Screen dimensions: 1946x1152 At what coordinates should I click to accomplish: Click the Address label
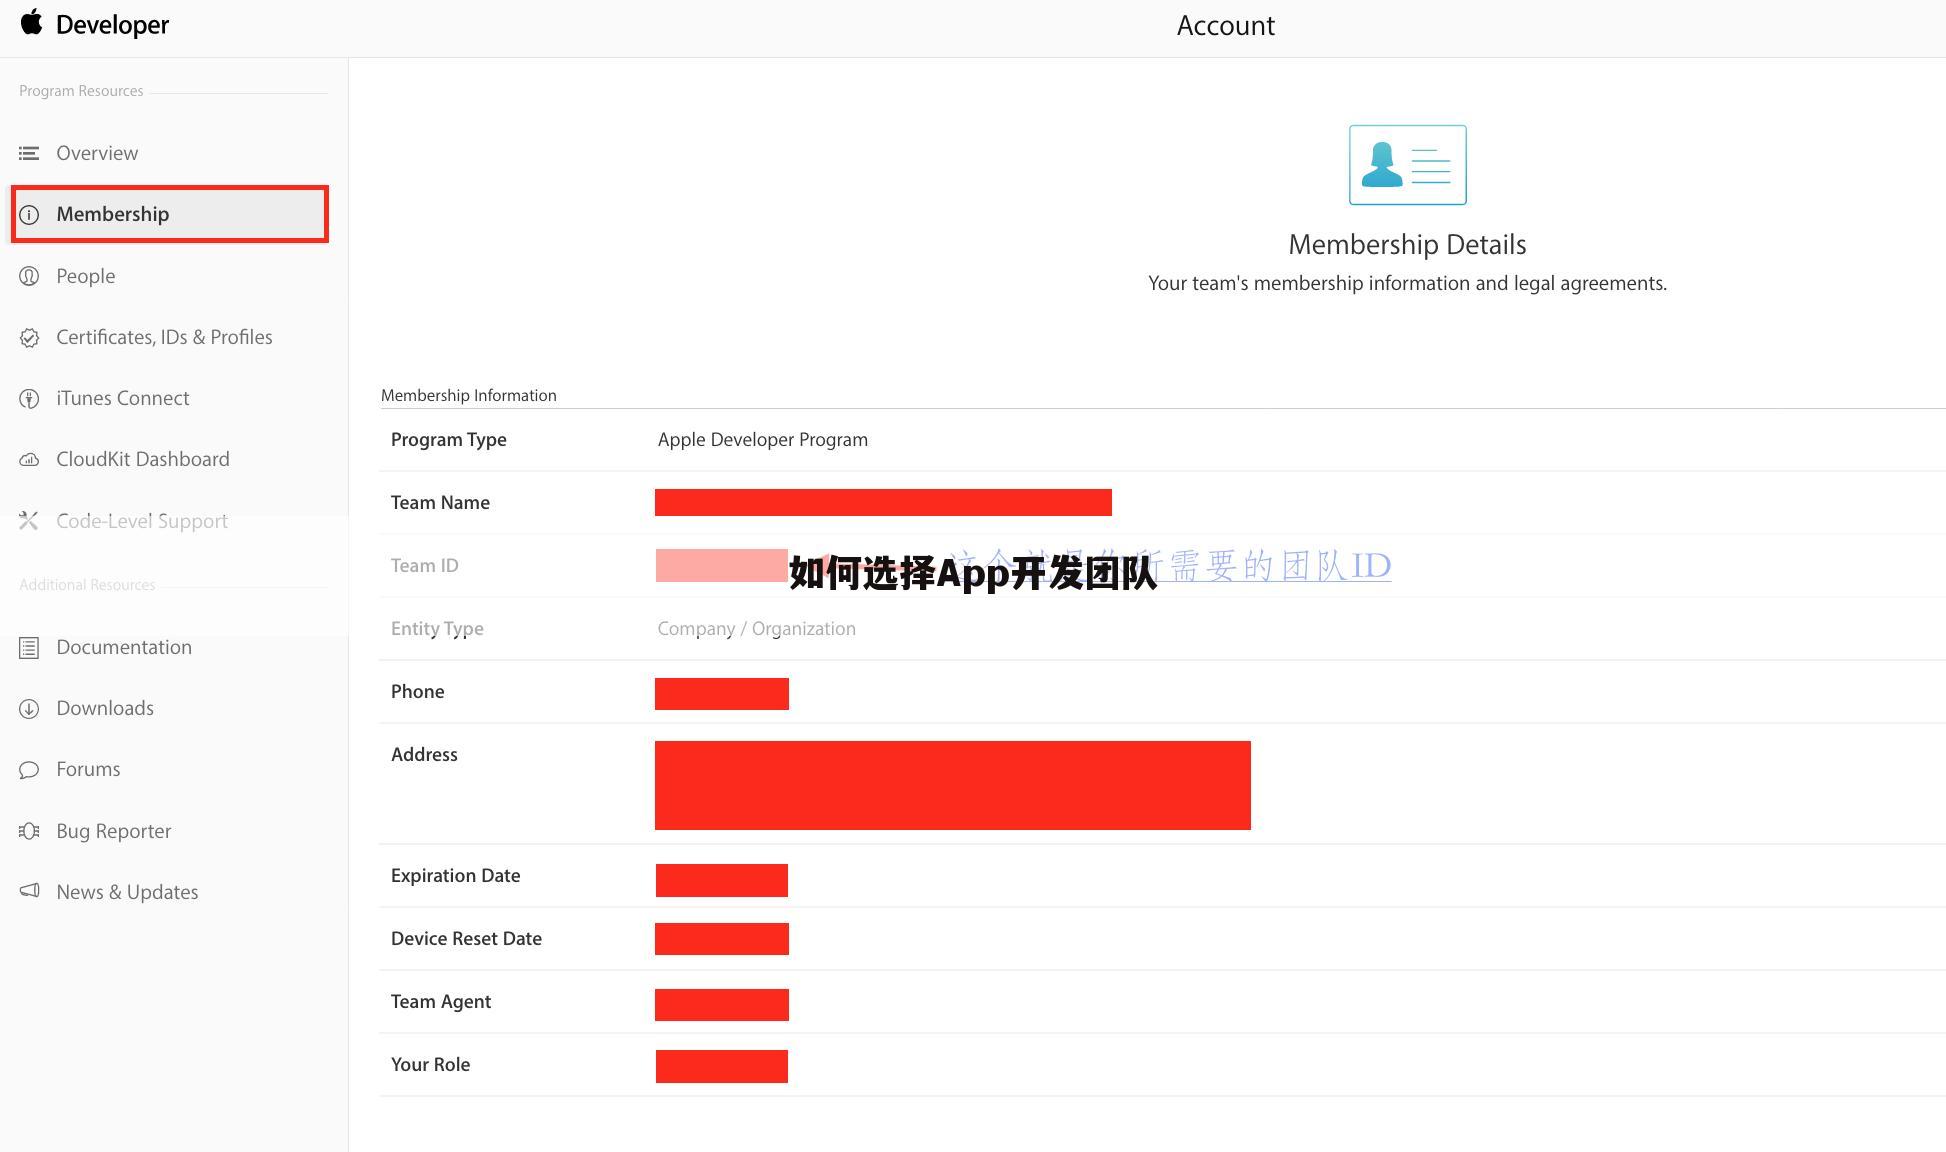pos(424,754)
